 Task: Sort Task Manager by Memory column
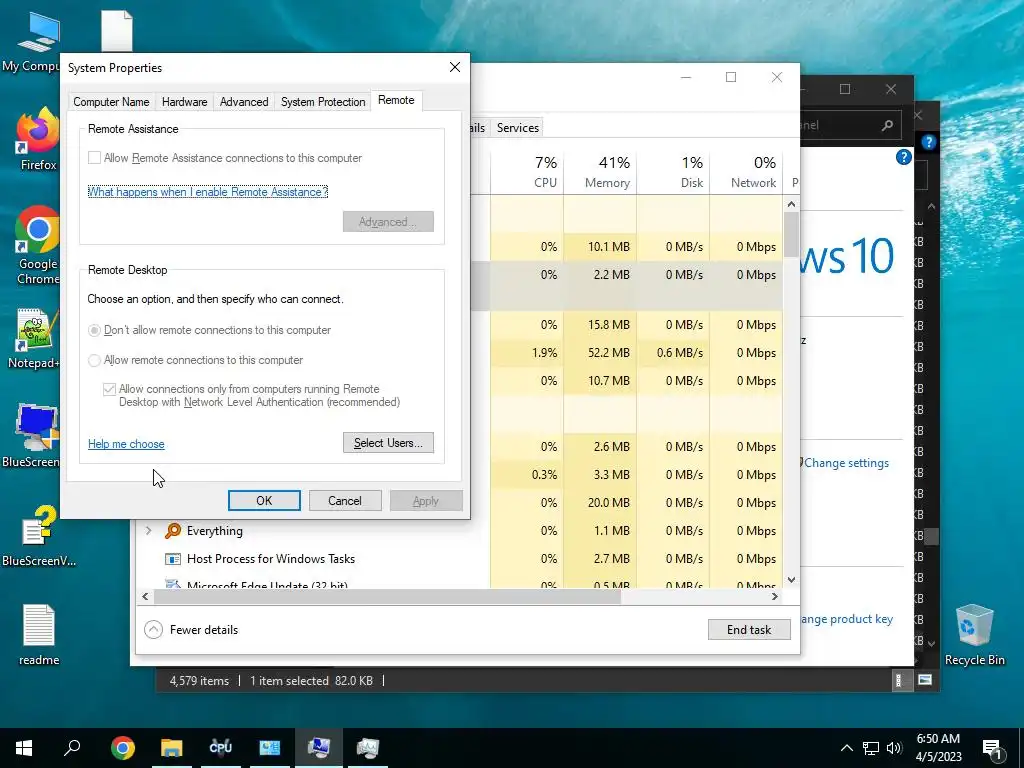click(x=601, y=172)
